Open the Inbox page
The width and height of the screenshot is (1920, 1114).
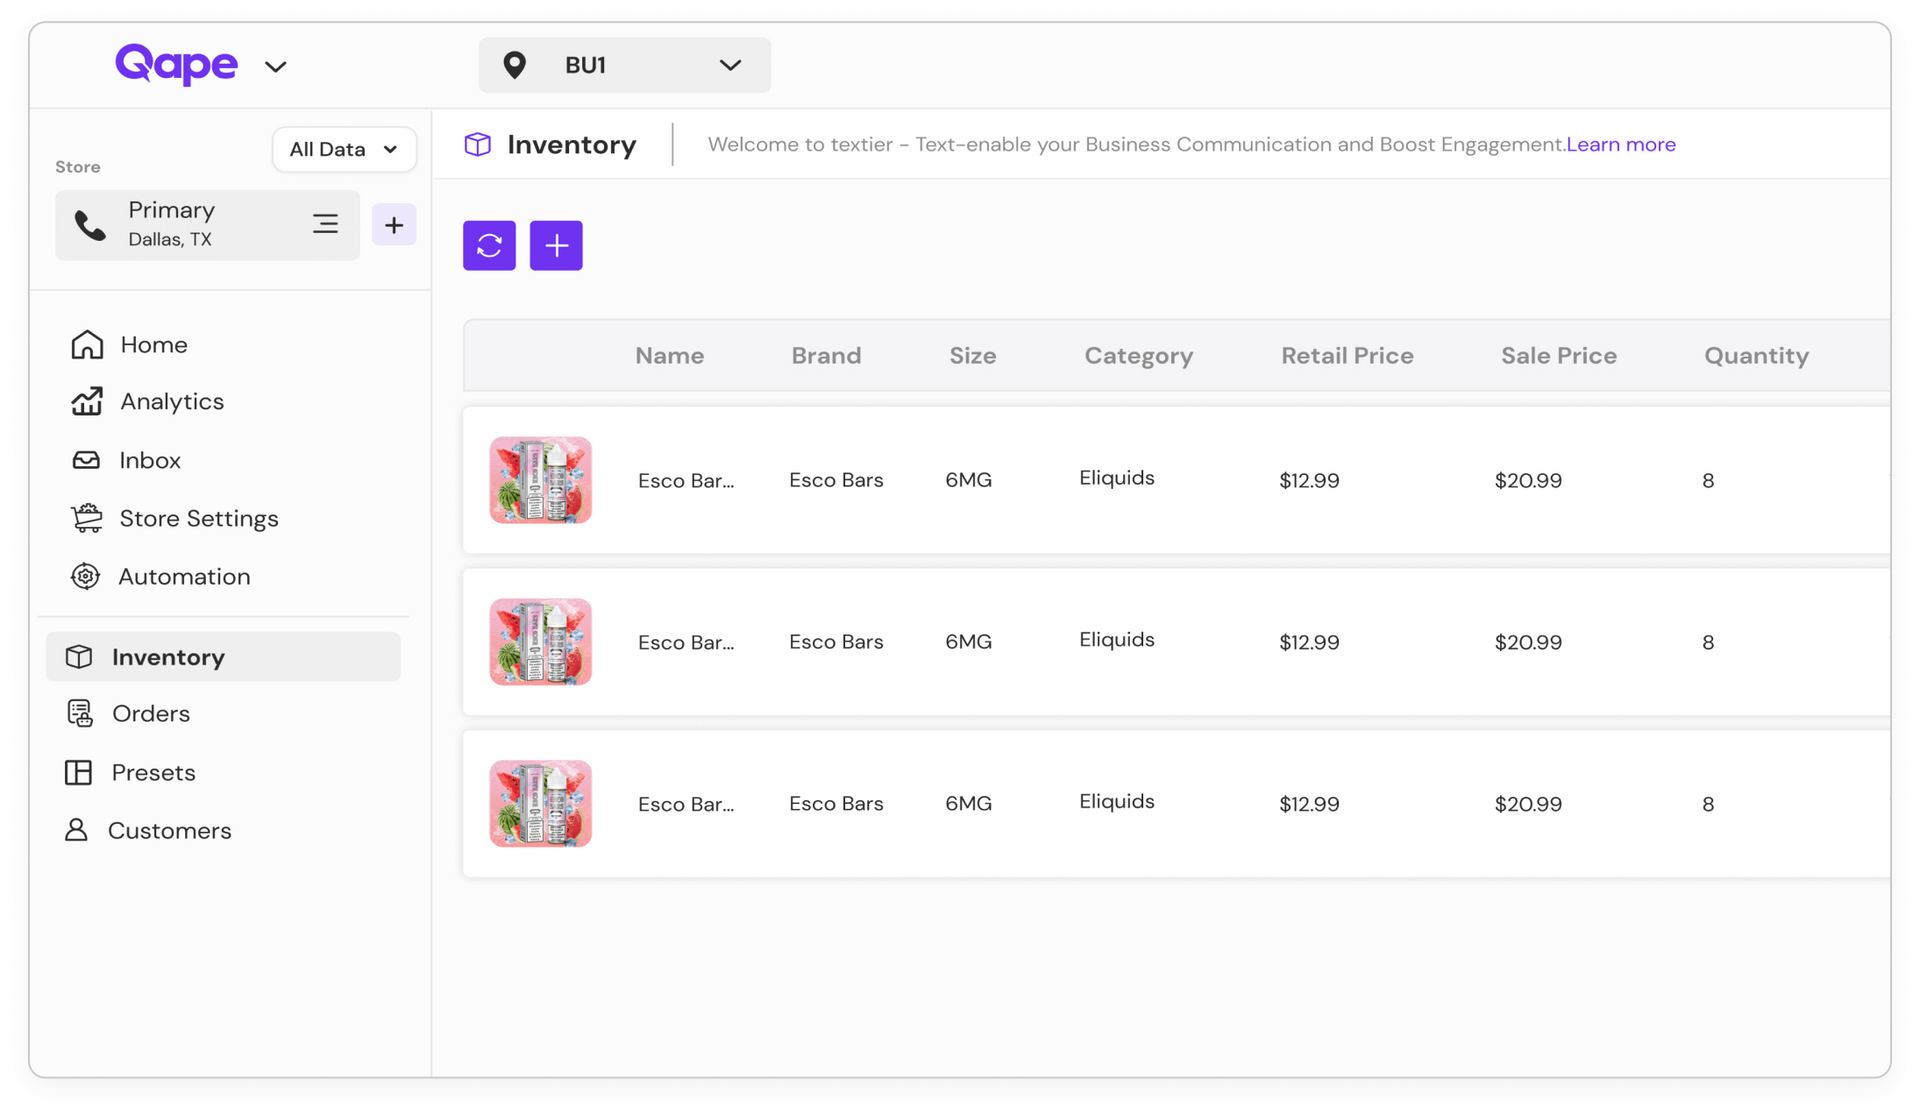tap(149, 460)
